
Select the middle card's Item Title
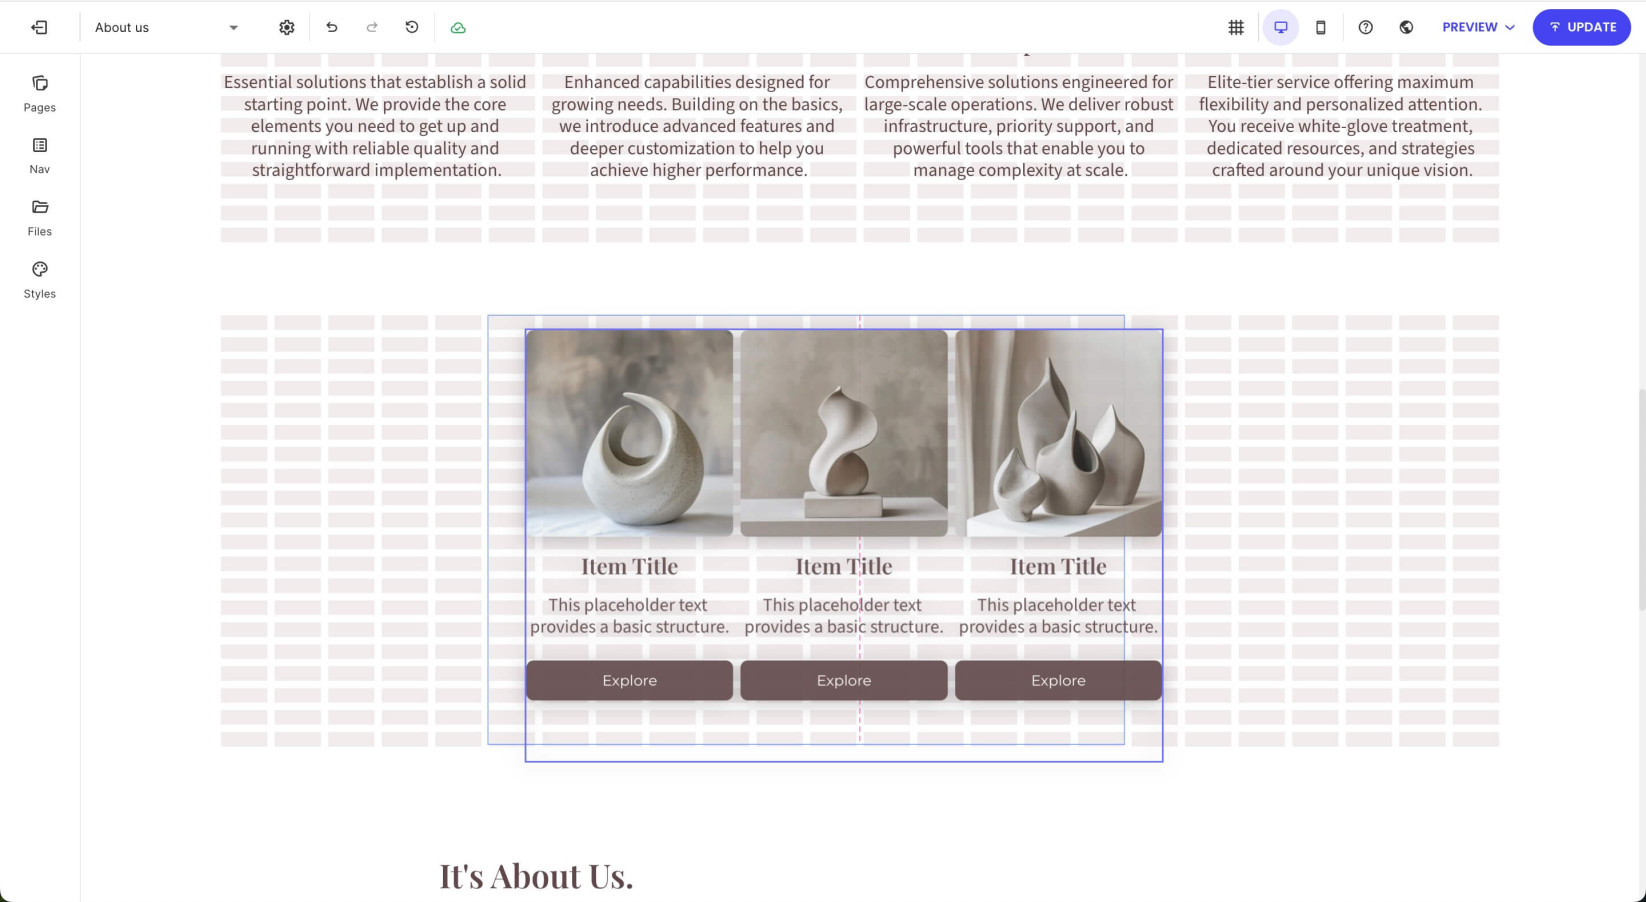844,566
